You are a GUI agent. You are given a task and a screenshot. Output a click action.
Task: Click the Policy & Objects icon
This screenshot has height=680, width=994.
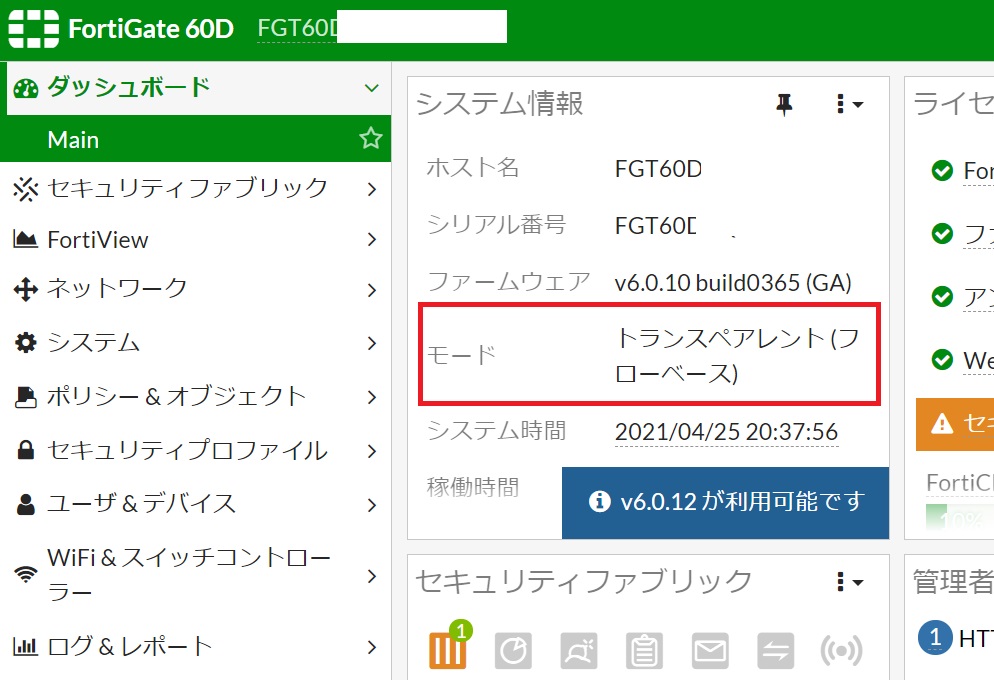25,397
